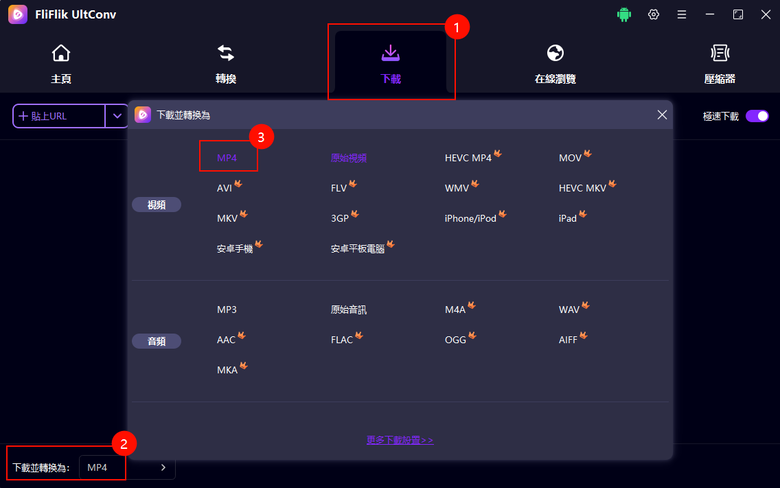
Task: Select the 視頻 category button
Action: tap(156, 204)
